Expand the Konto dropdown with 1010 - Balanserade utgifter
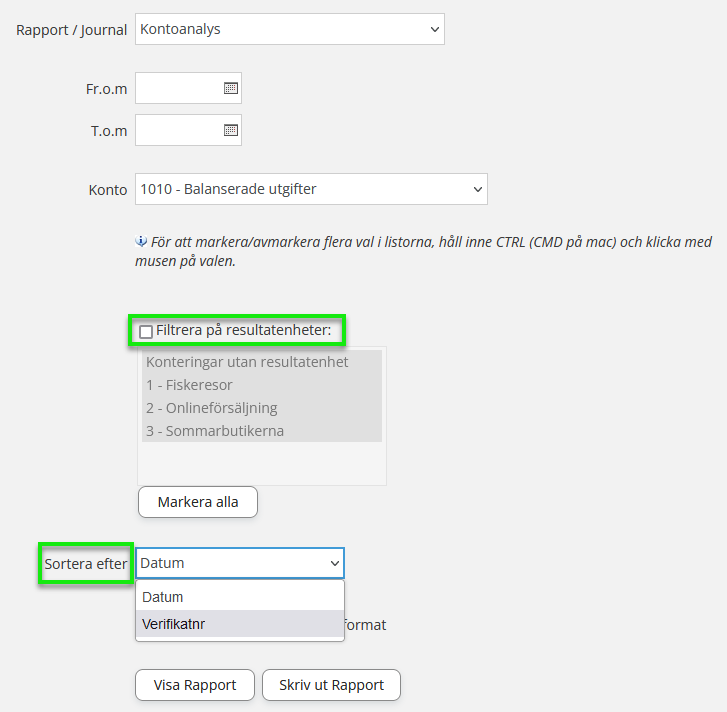This screenshot has height=712, width=727. click(x=311, y=189)
